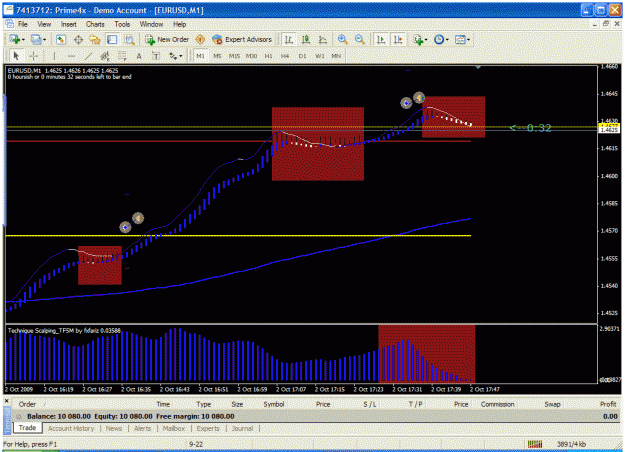Switch chart to M1 timeframe

coord(200,56)
